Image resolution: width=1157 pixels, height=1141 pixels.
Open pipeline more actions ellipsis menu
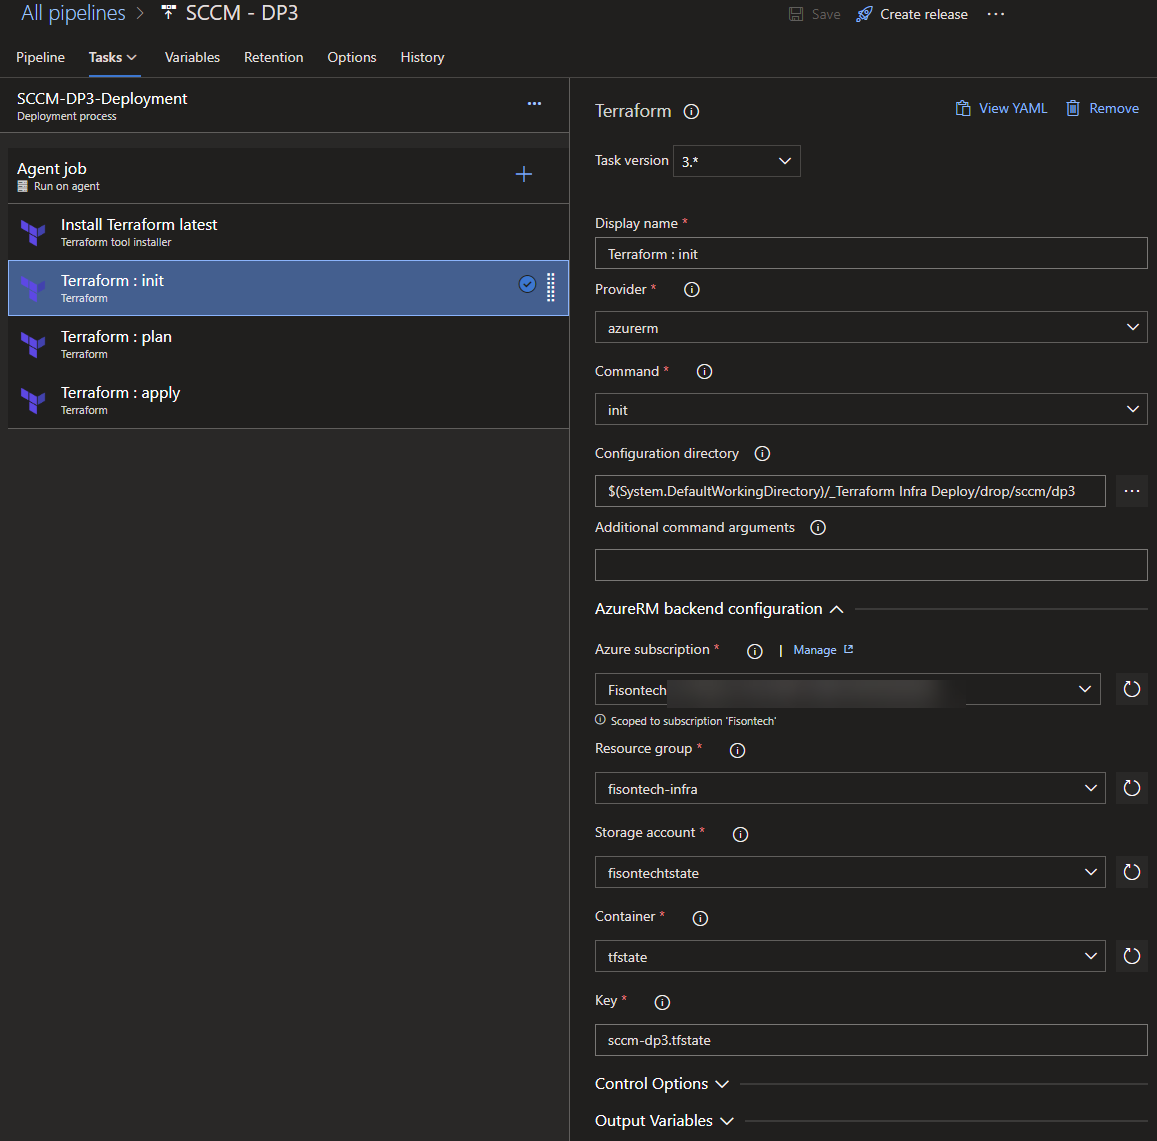[x=995, y=14]
